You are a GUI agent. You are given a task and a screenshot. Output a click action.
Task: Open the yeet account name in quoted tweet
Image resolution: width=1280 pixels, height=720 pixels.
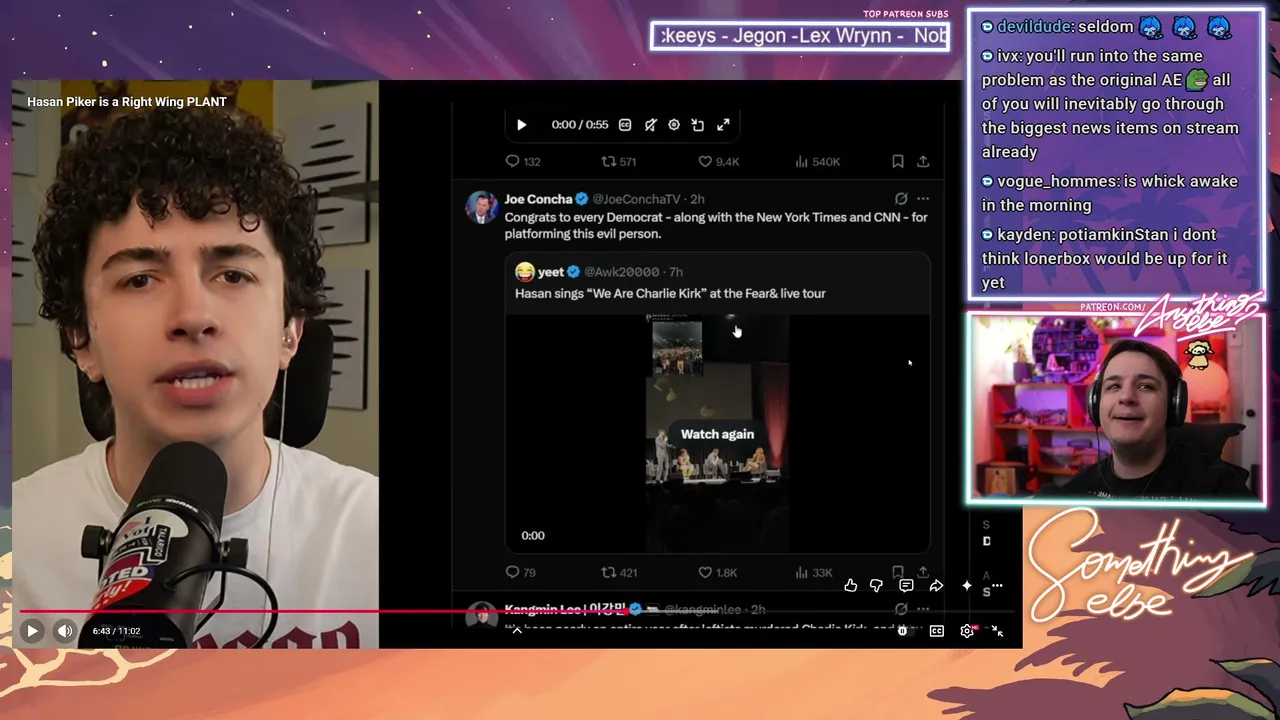(x=551, y=272)
